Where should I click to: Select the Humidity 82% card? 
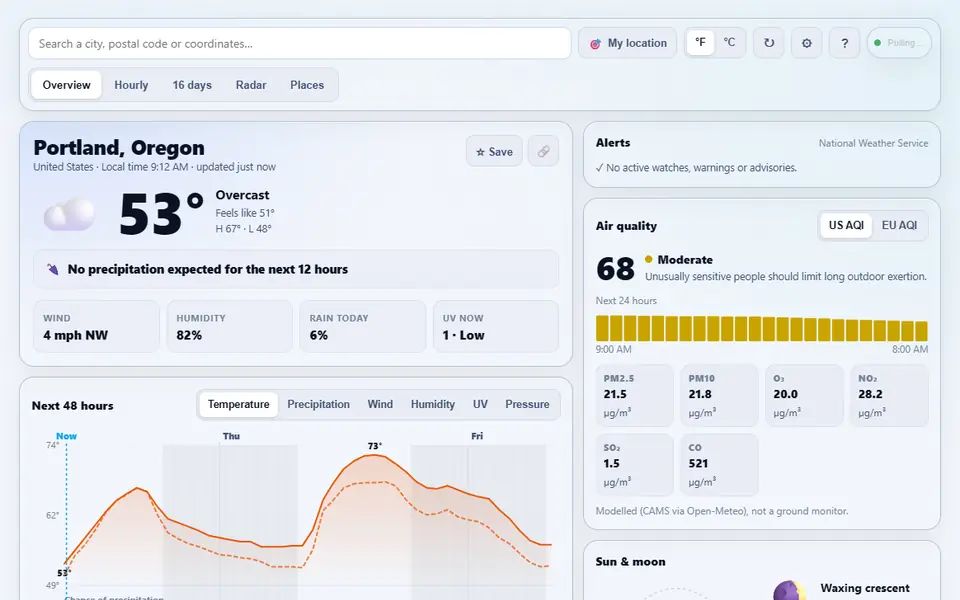pyautogui.click(x=230, y=326)
